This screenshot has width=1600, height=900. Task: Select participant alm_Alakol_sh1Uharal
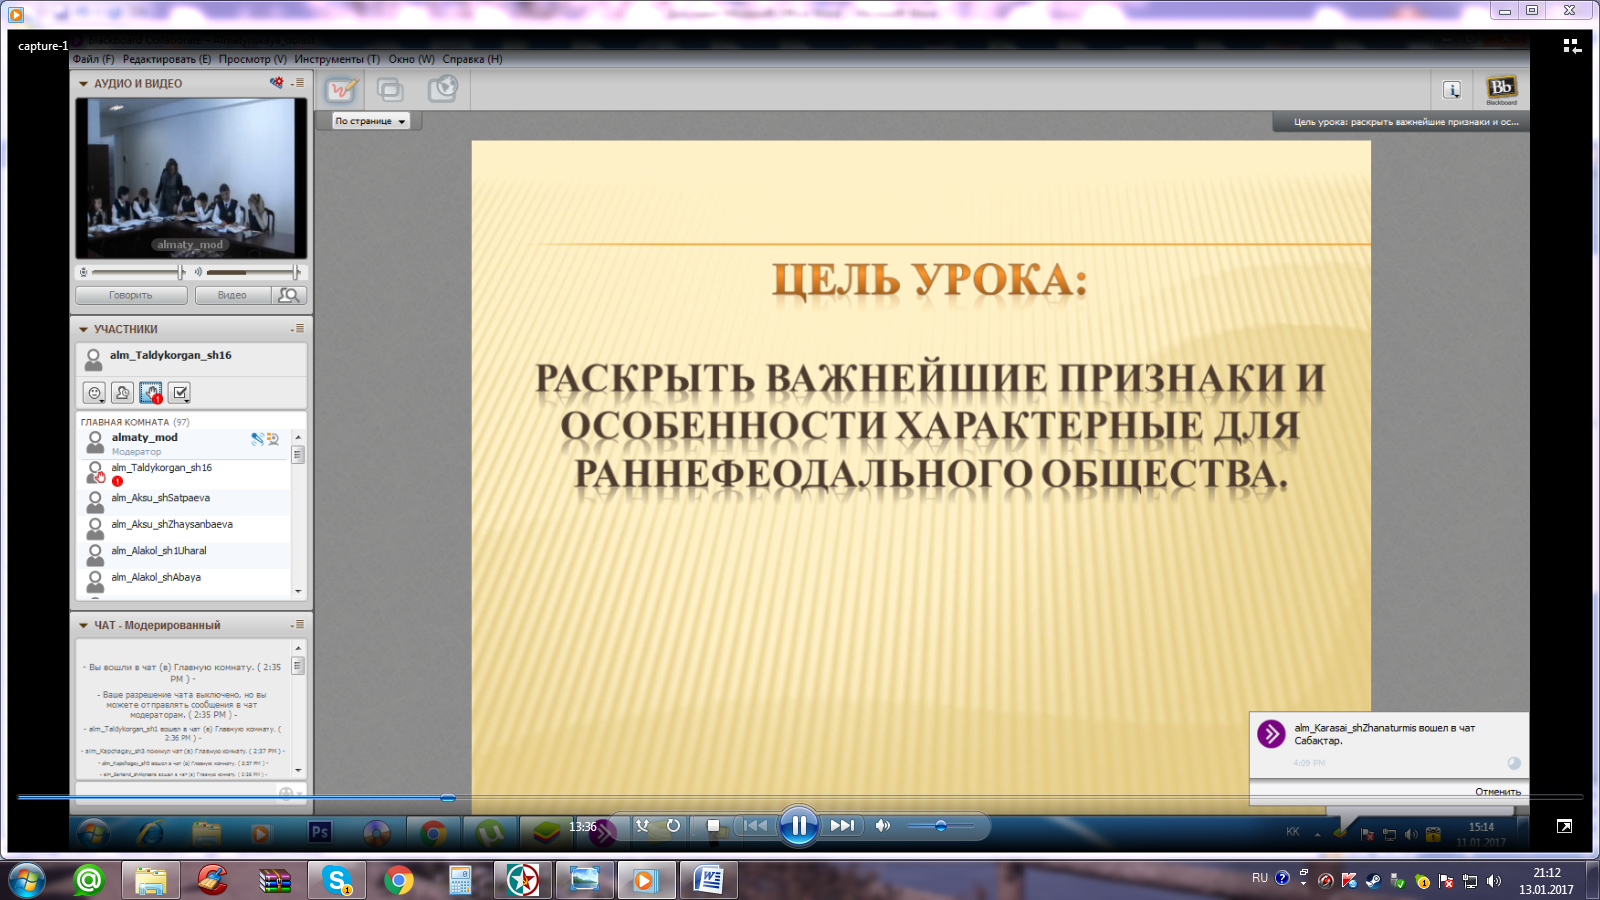(x=183, y=553)
